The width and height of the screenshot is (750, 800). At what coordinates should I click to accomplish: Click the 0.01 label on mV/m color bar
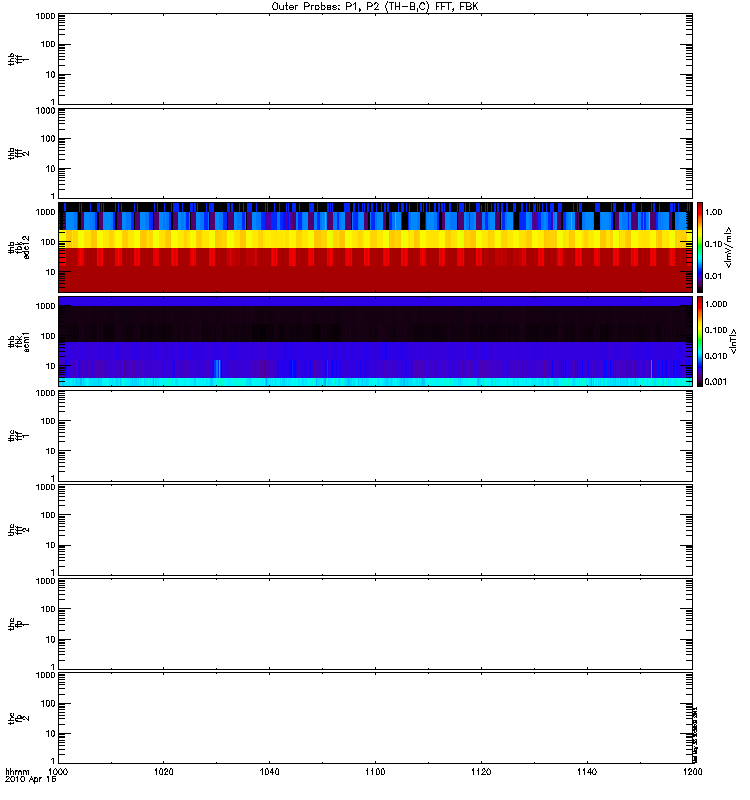point(713,276)
